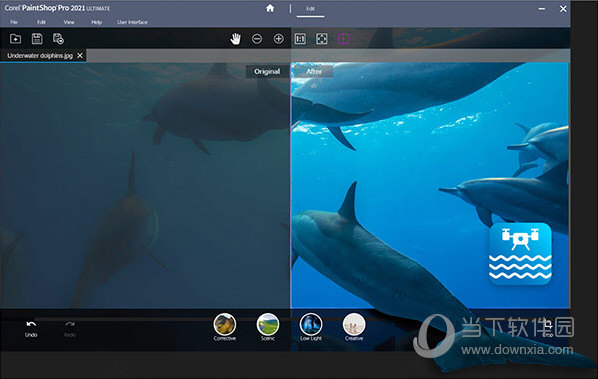598x379 pixels.
Task: Click the Save floppy disk icon
Action: [x=37, y=39]
